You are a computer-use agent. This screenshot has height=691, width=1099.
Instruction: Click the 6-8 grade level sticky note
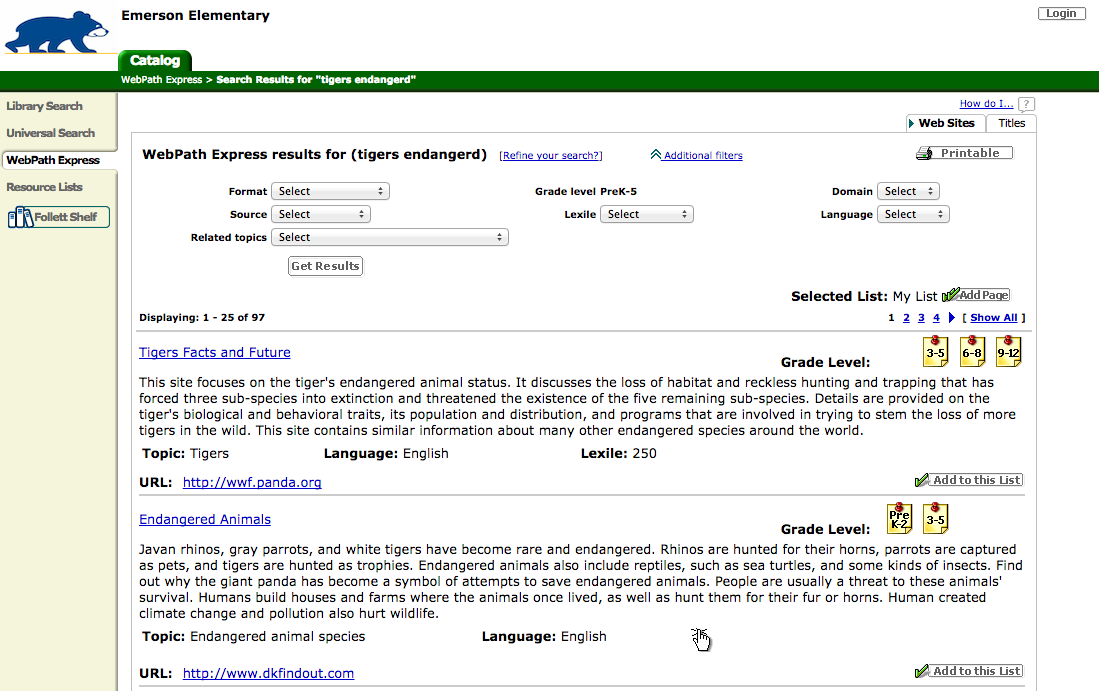pyautogui.click(x=971, y=352)
